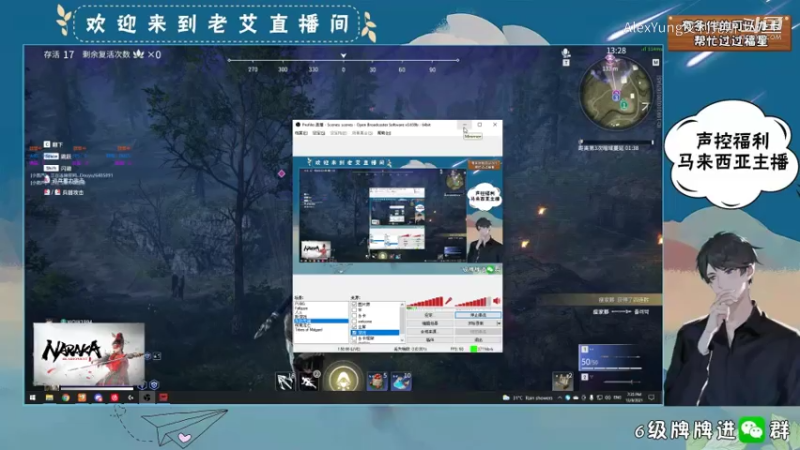Viewport: 800px width, 450px height.
Task: Click the 设定 Settings button in OBS
Action: tap(429, 315)
